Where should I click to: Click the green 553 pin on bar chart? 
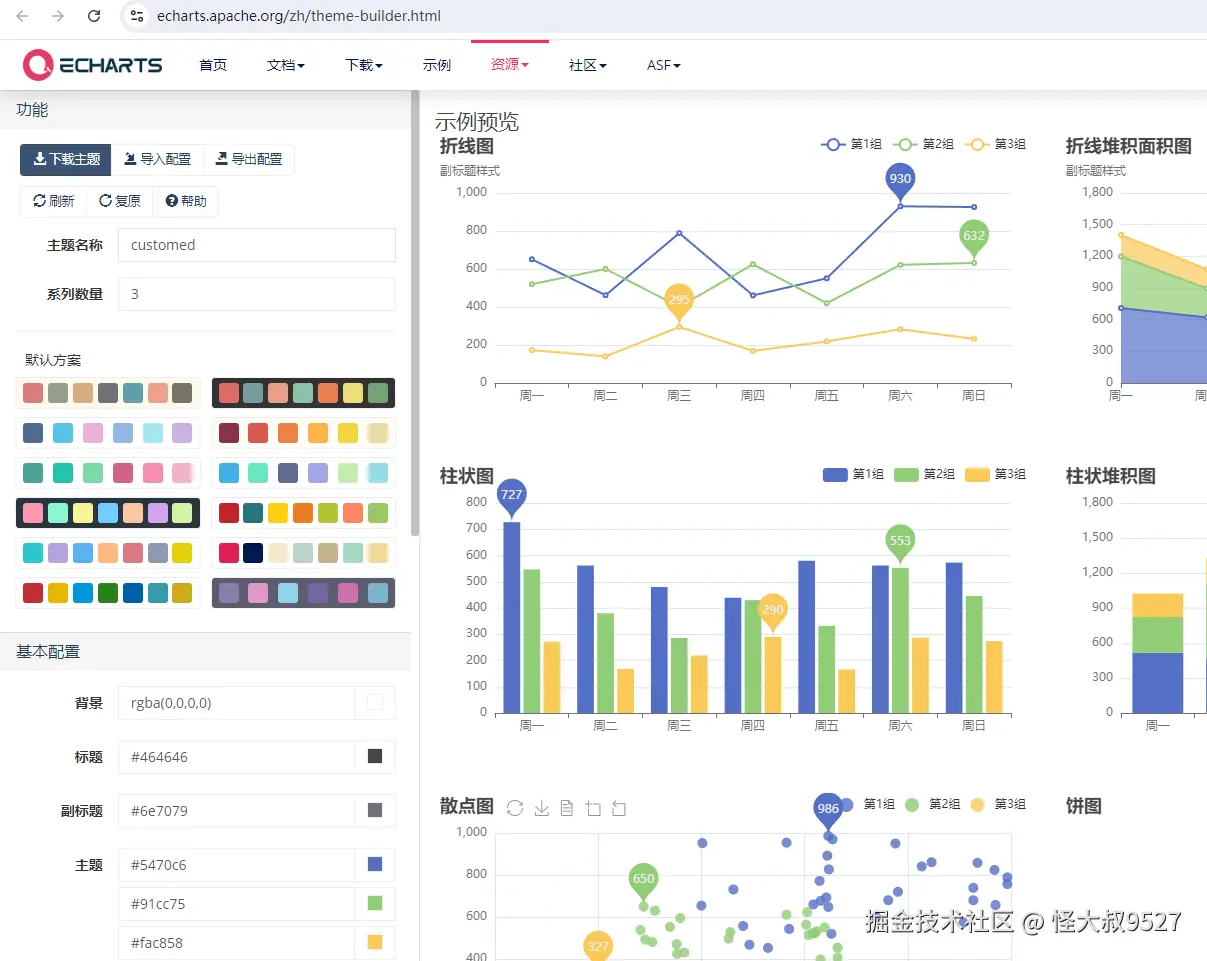900,541
